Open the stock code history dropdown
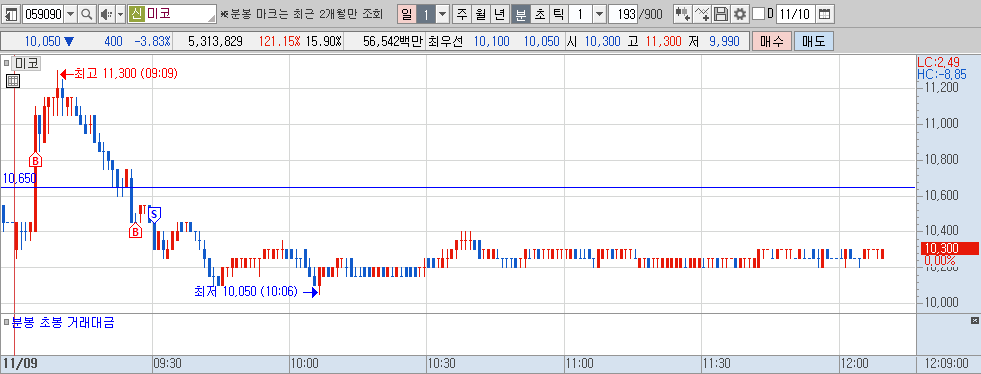 coord(70,14)
